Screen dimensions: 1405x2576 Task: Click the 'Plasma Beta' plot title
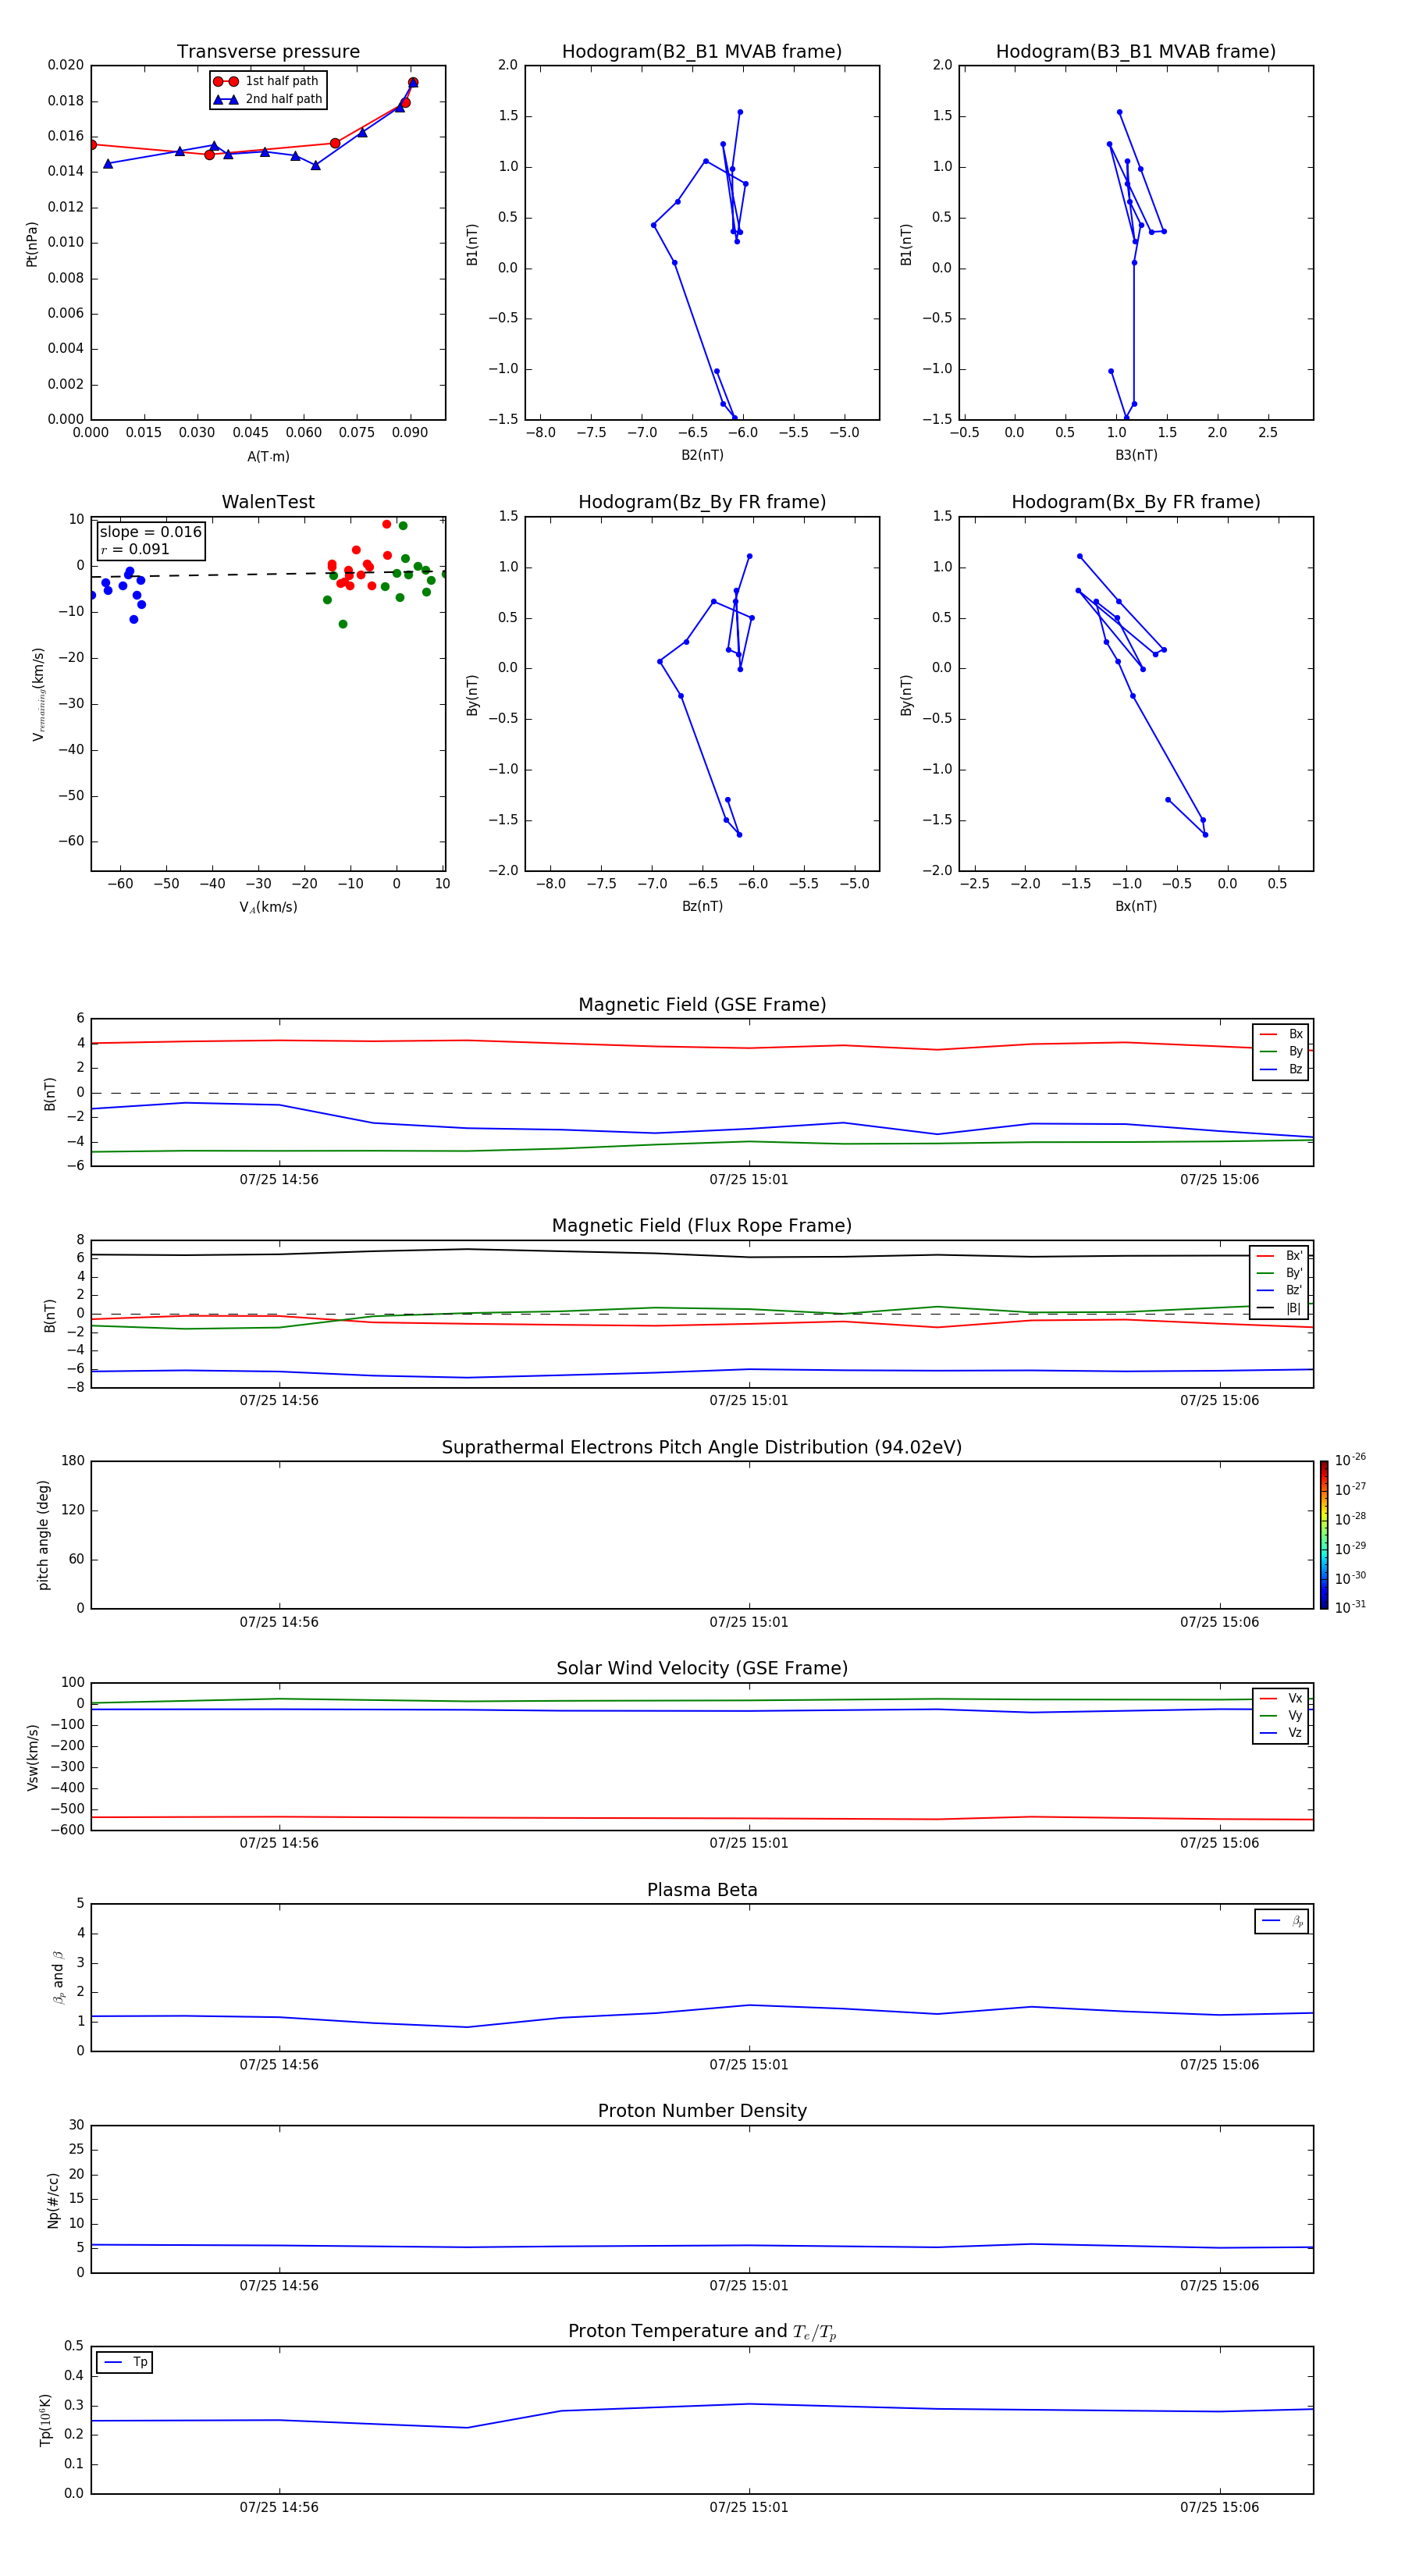702,1891
